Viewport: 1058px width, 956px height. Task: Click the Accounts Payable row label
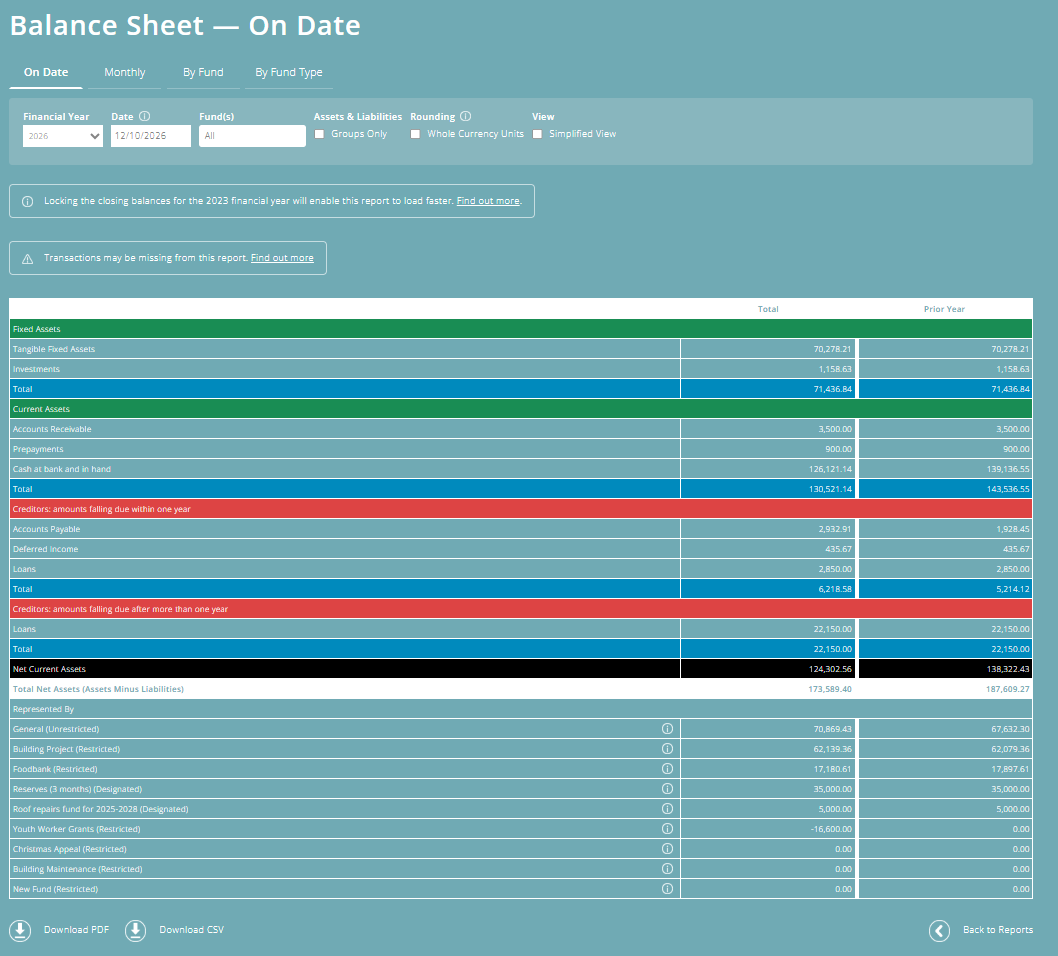[x=47, y=529]
